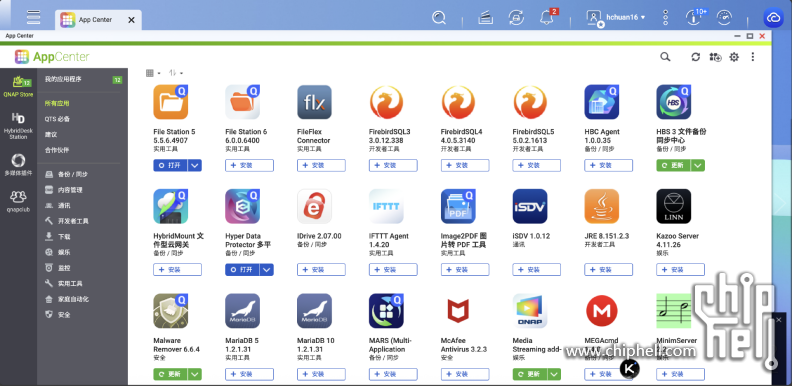Viewport: 792px width, 386px height.
Task: Click the HBS 3 app icon
Action: click(x=673, y=102)
